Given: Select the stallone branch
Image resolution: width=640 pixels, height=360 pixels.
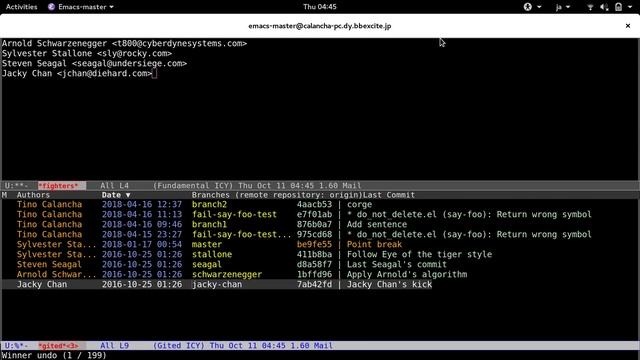Looking at the screenshot, I should pyautogui.click(x=212, y=254).
